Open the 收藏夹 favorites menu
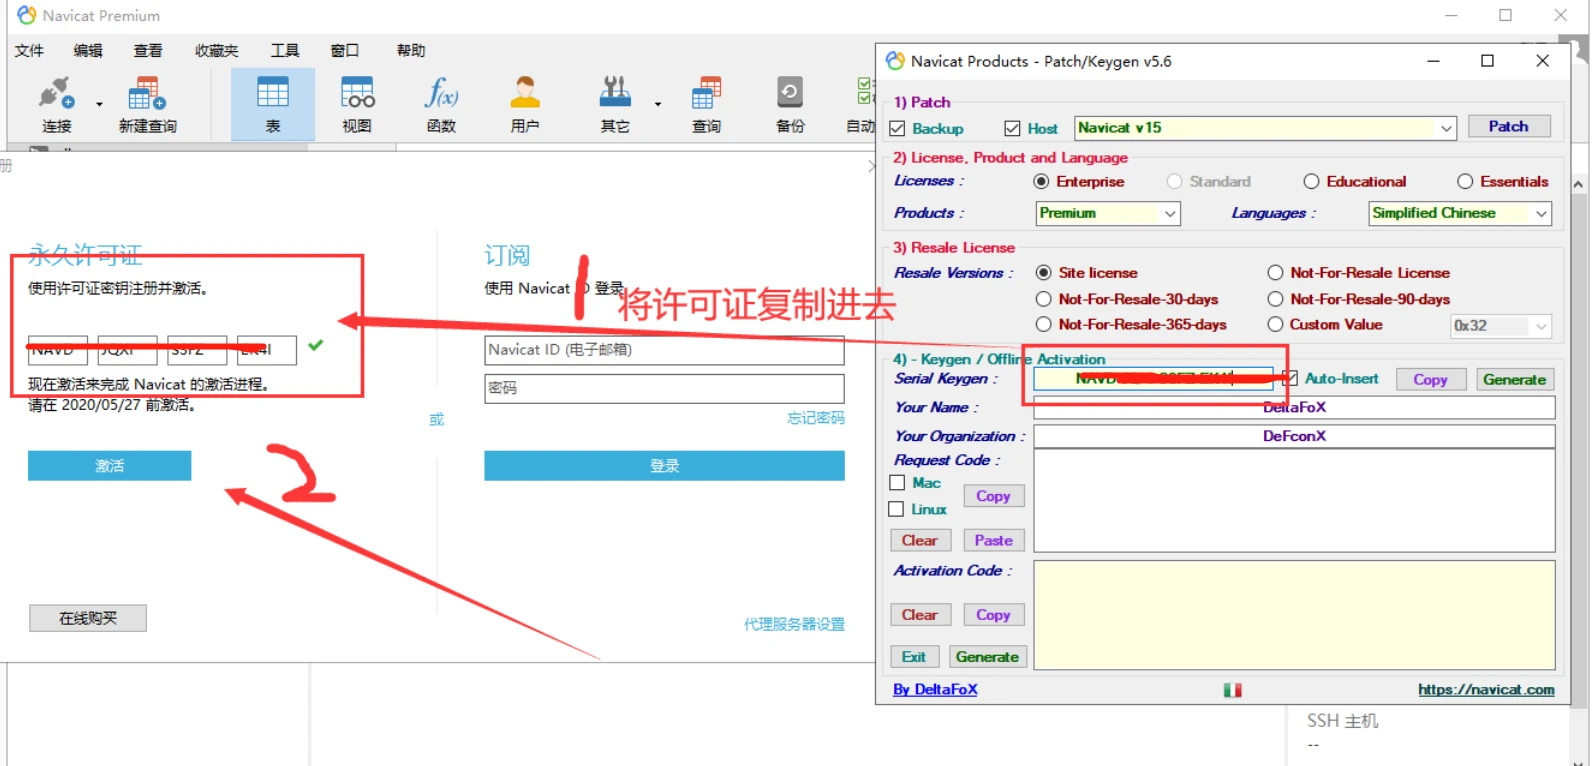Image resolution: width=1595 pixels, height=766 pixels. (216, 50)
